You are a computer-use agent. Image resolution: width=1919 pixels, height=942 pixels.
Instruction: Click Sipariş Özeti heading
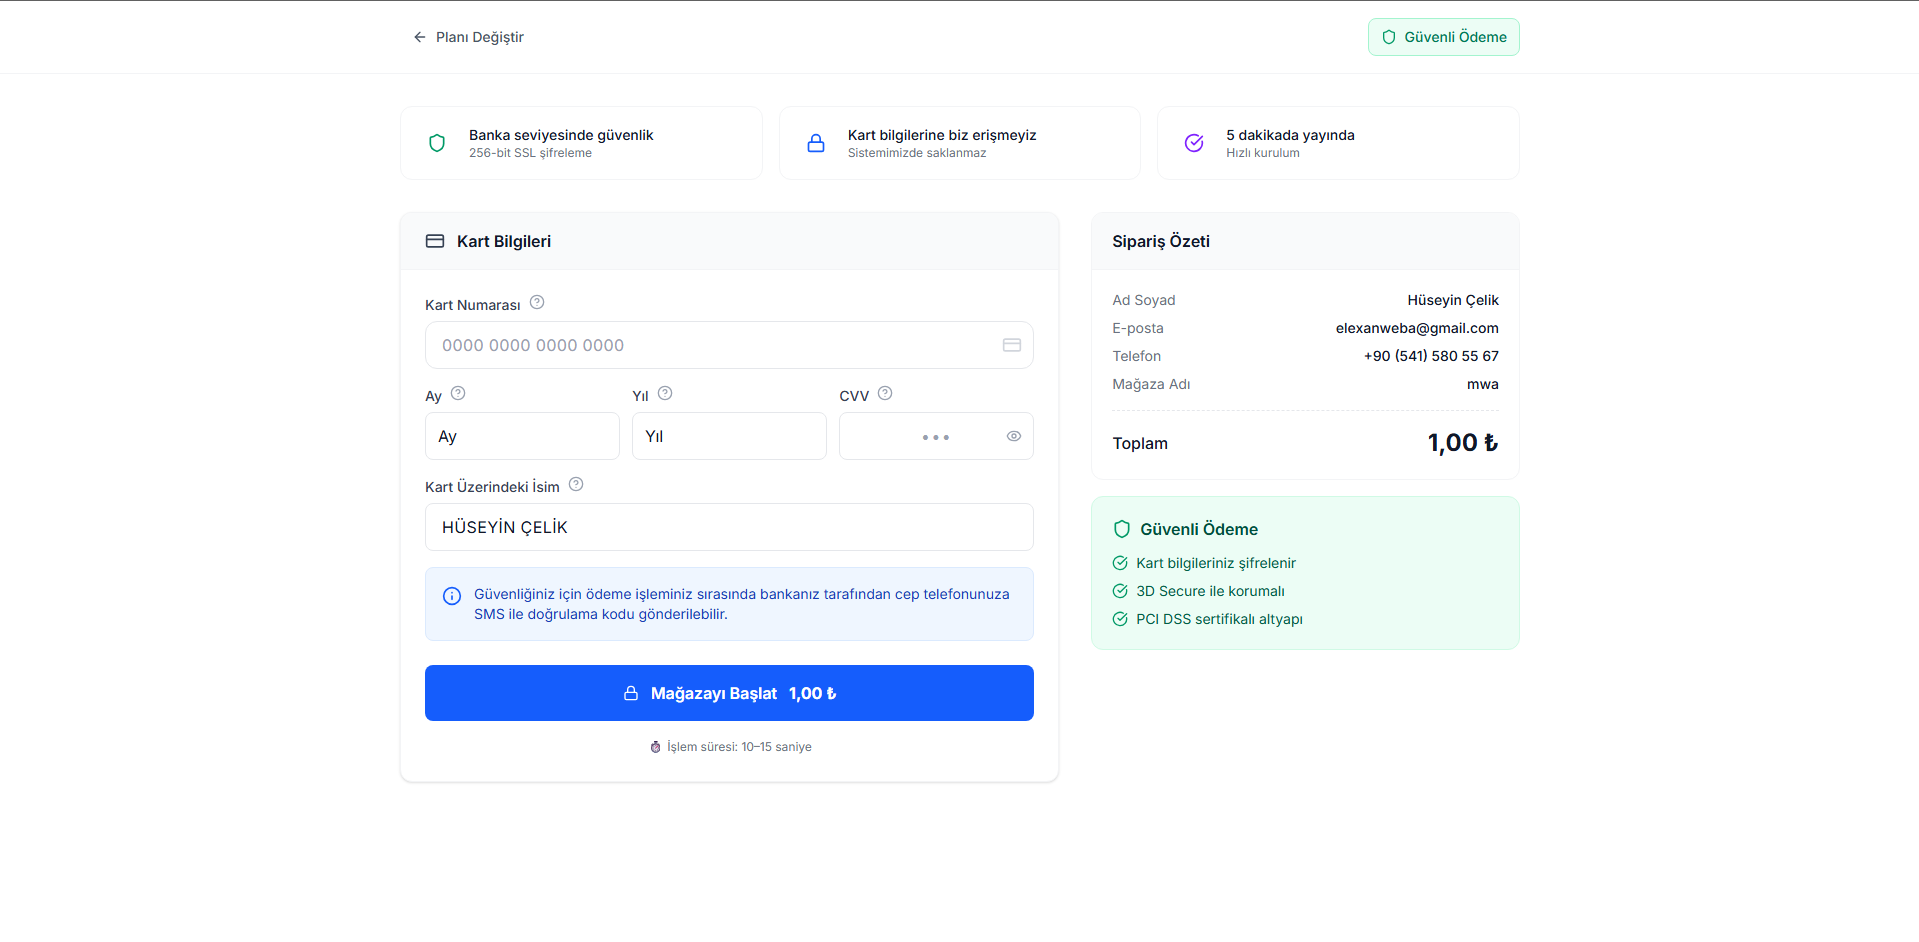(1161, 241)
